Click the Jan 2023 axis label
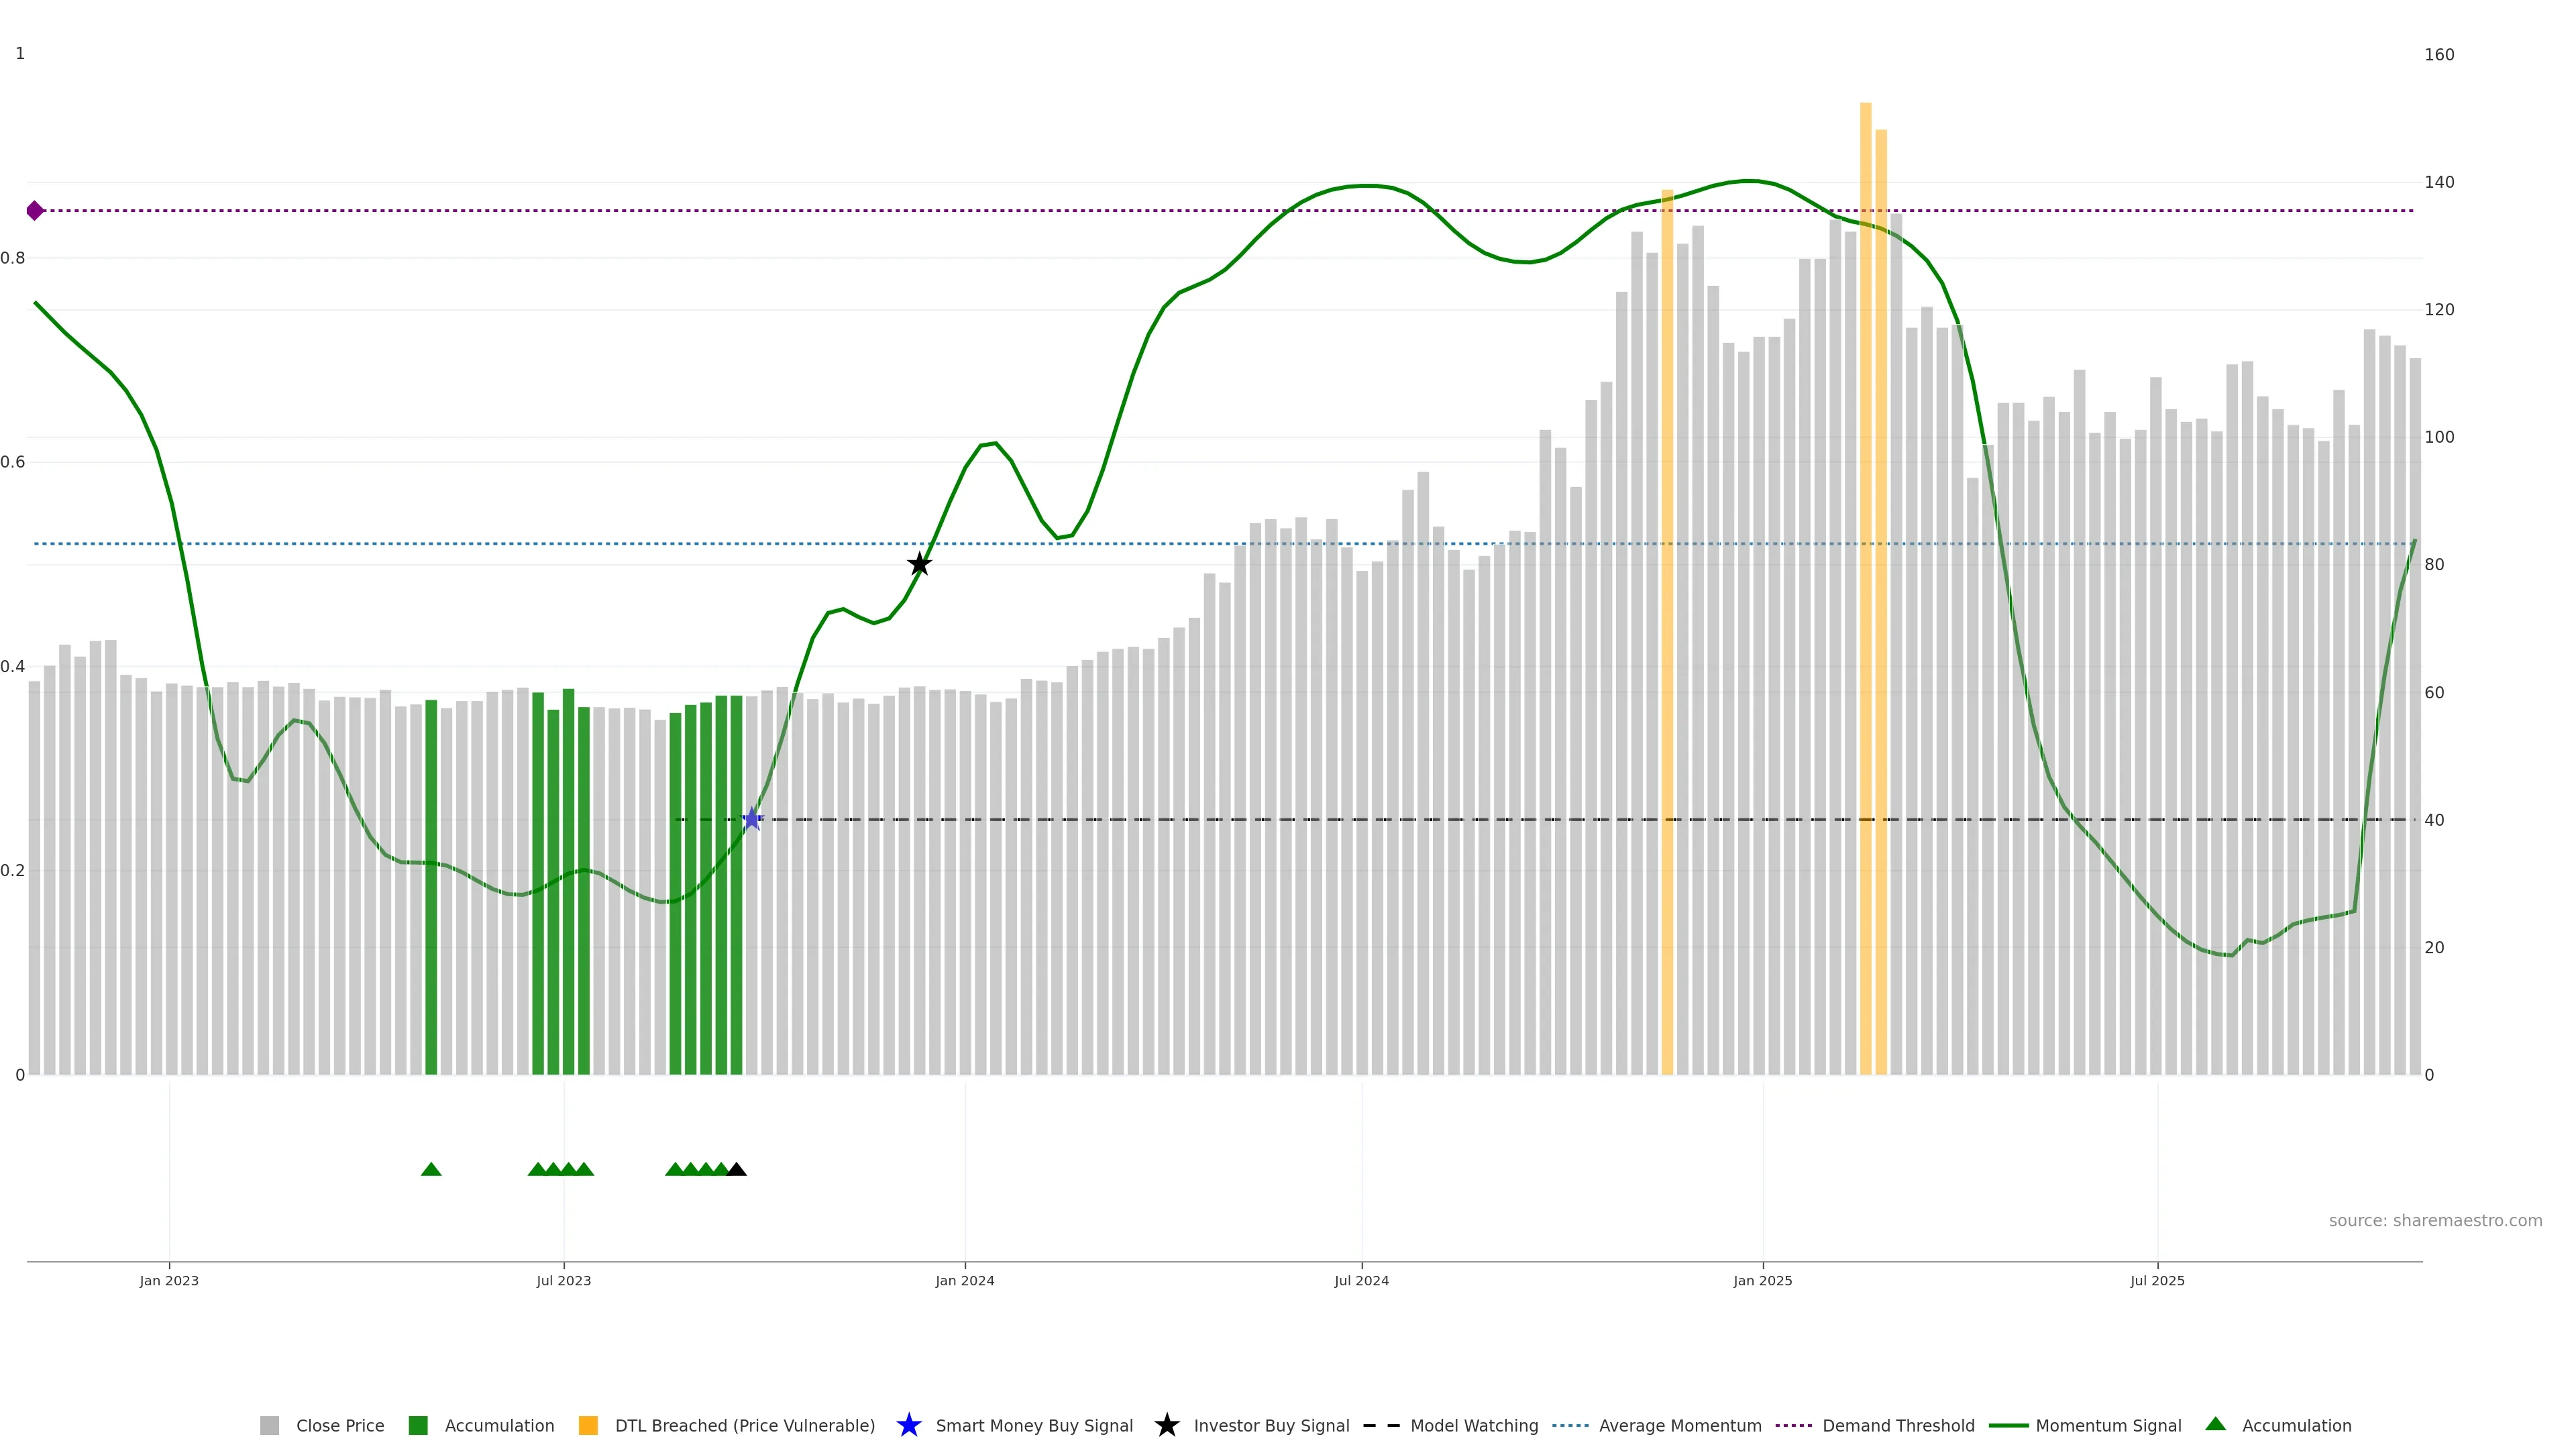 point(169,1281)
